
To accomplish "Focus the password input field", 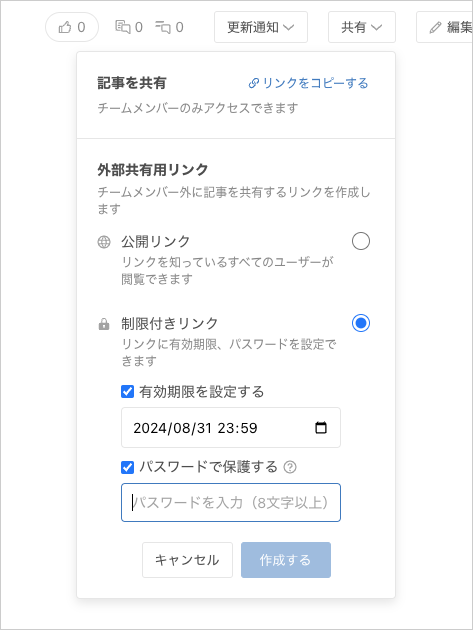I will 231,502.
